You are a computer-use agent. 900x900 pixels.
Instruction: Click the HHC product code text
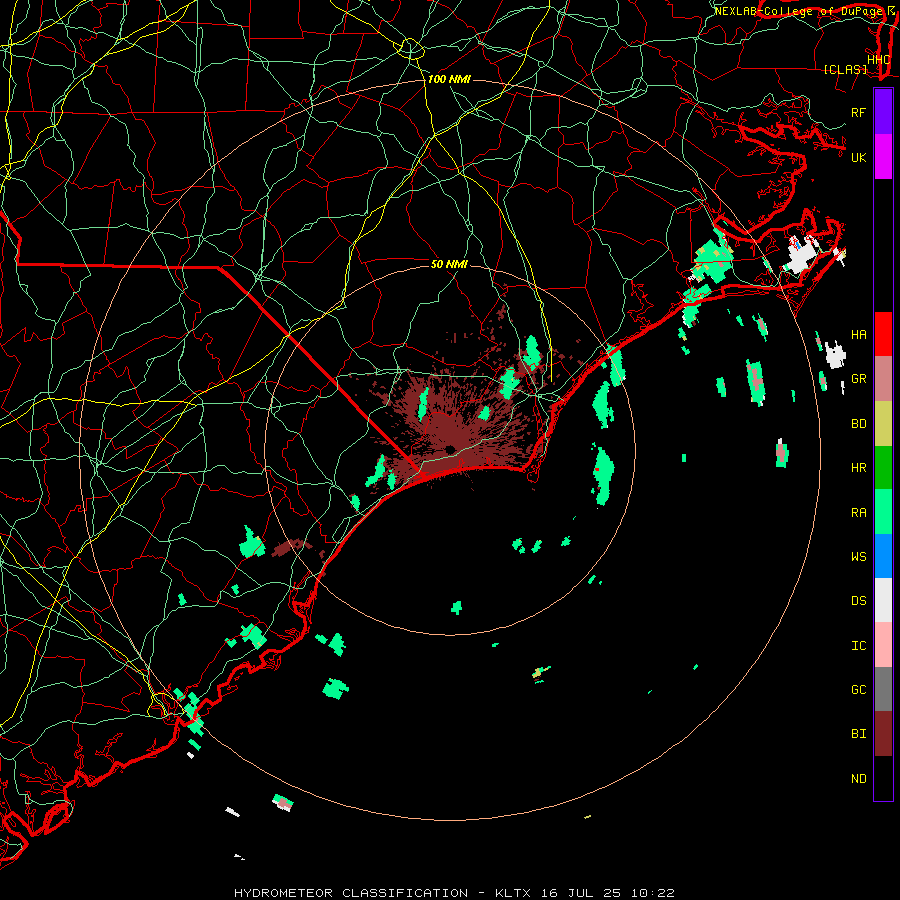pos(878,60)
